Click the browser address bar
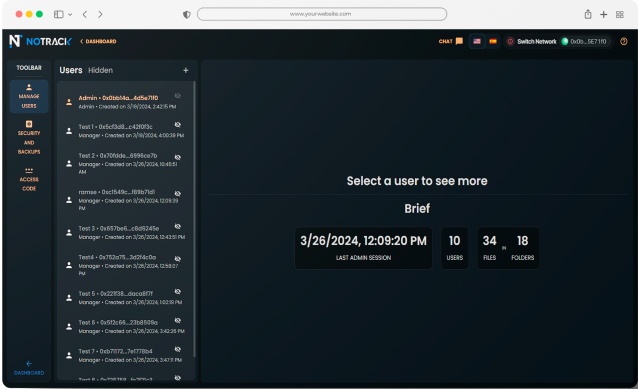 [x=322, y=14]
